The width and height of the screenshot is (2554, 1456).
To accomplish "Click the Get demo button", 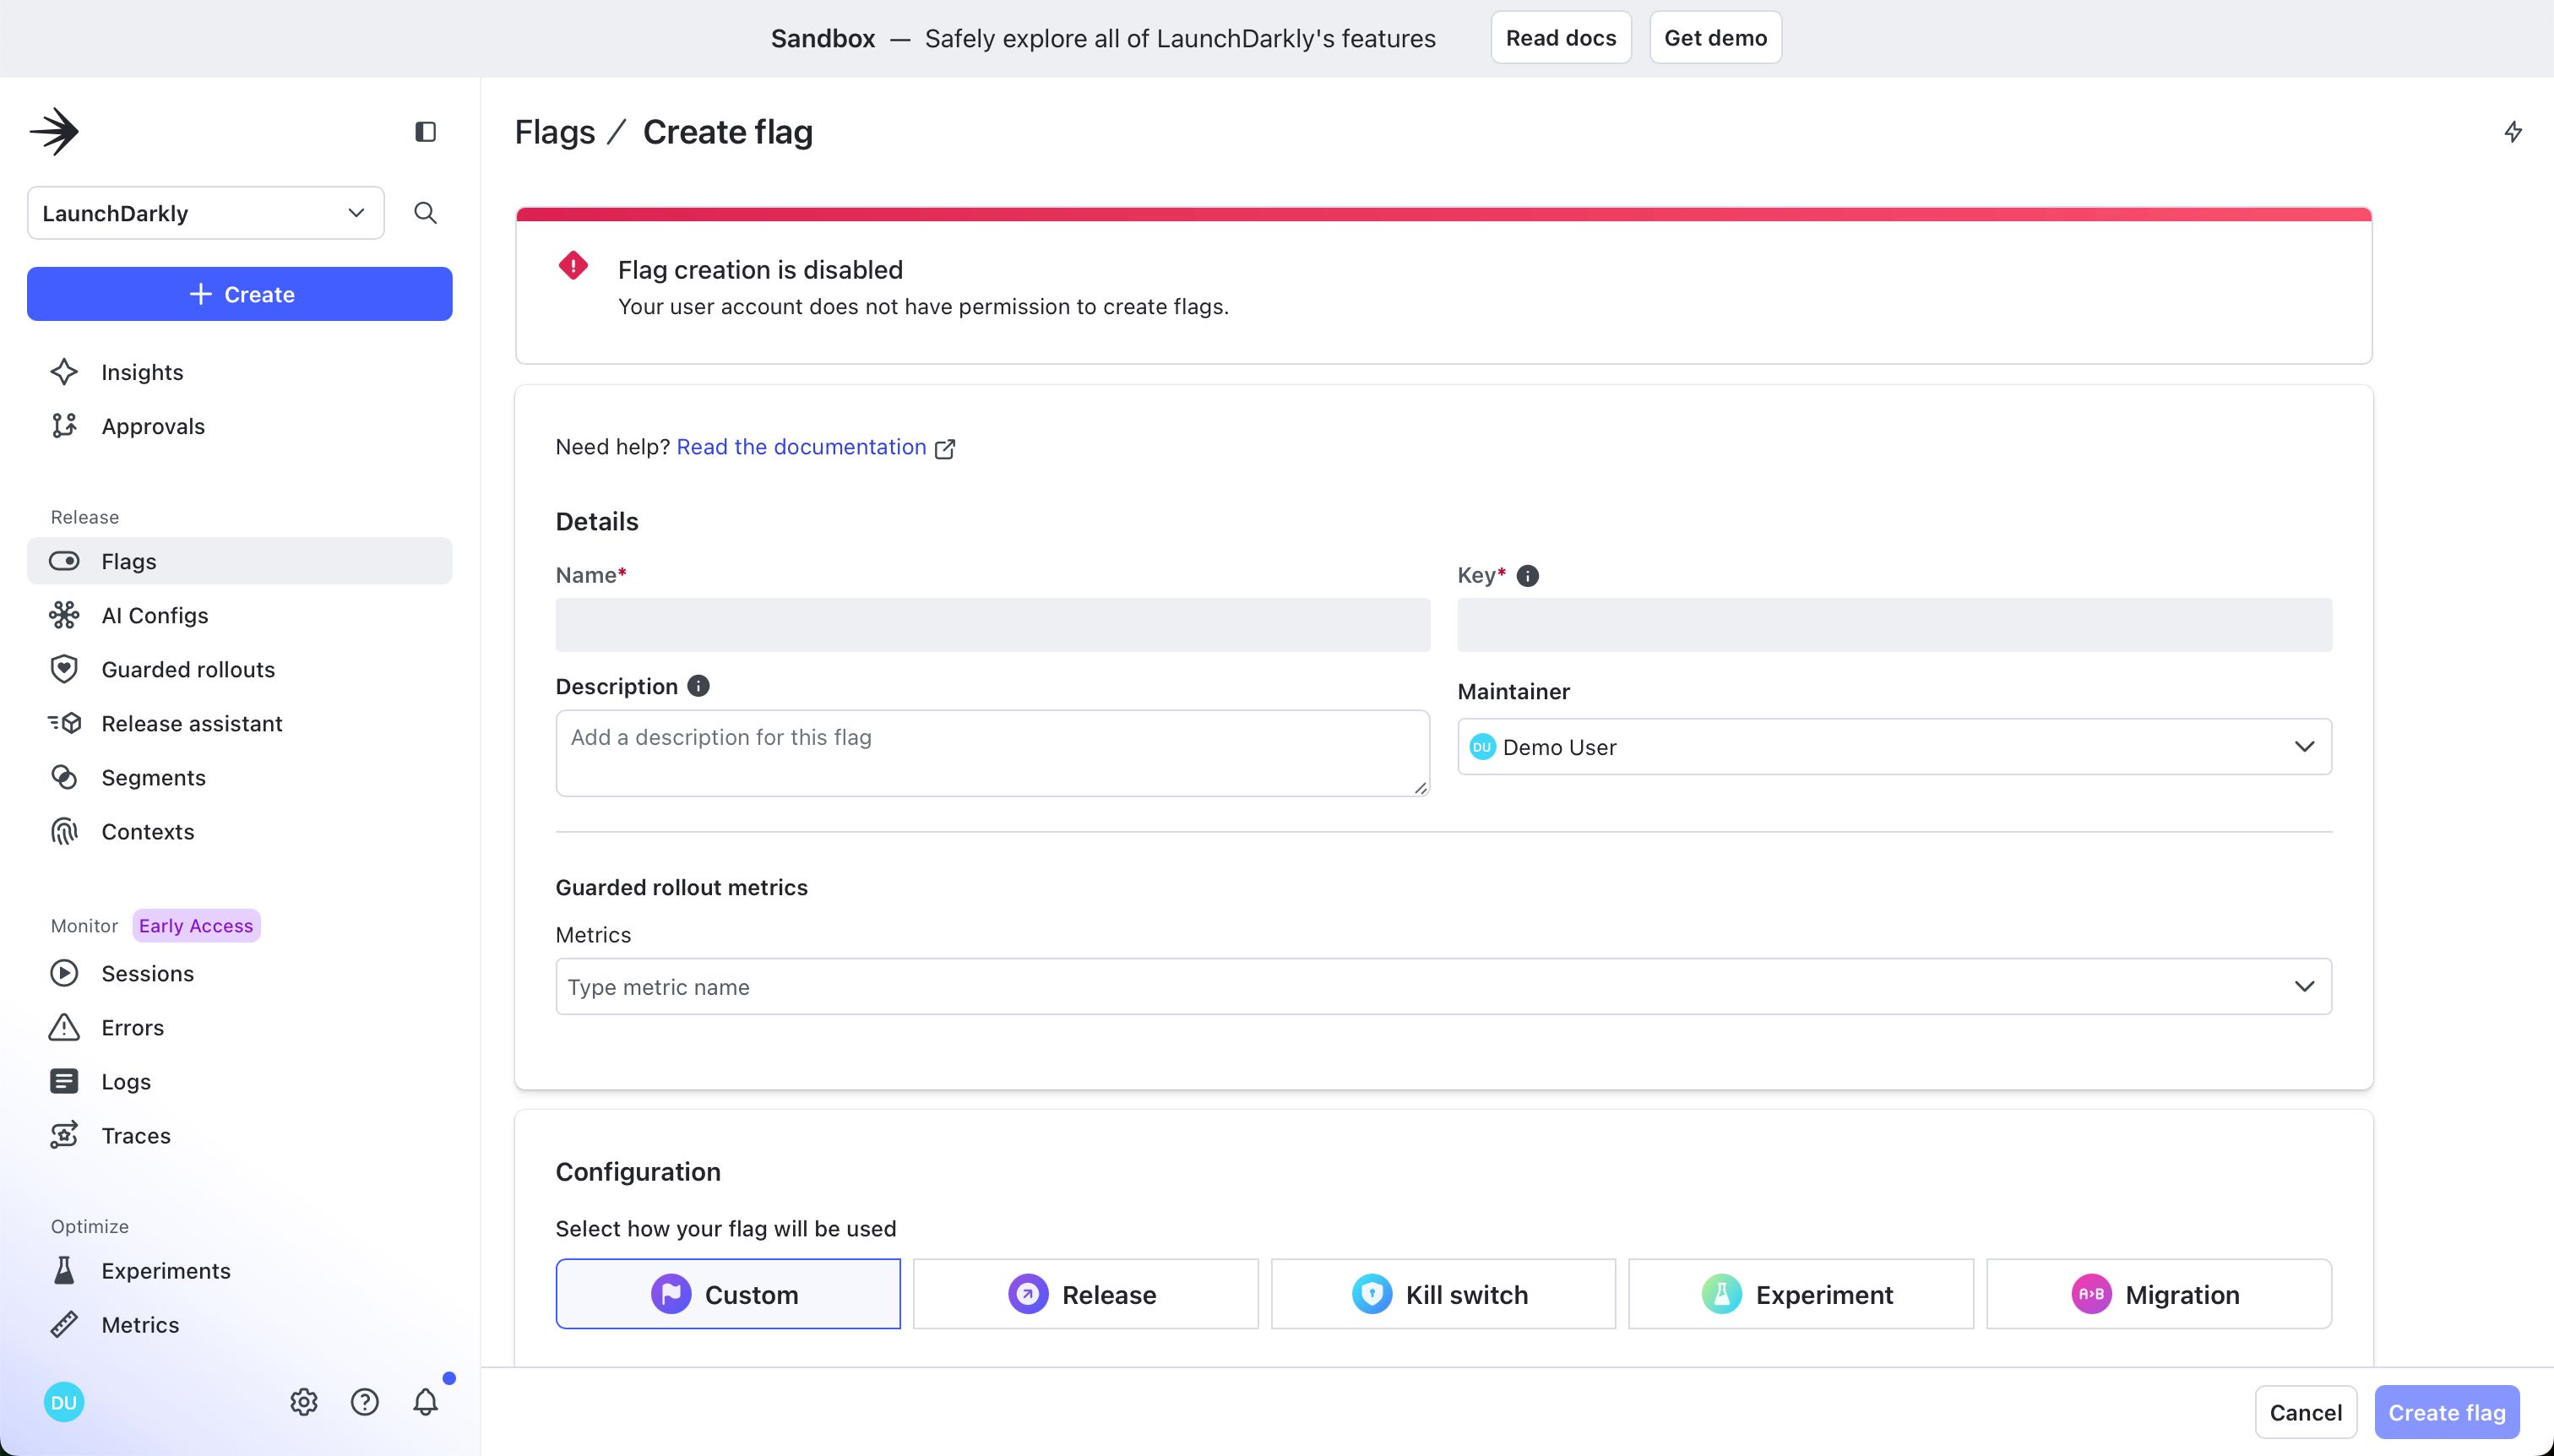I will [x=1715, y=38].
